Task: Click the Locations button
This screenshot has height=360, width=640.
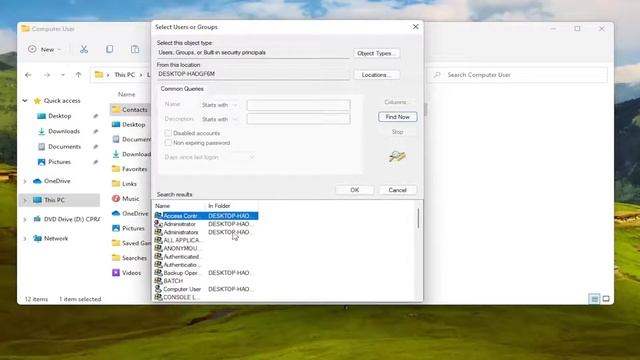Action: pyautogui.click(x=376, y=75)
